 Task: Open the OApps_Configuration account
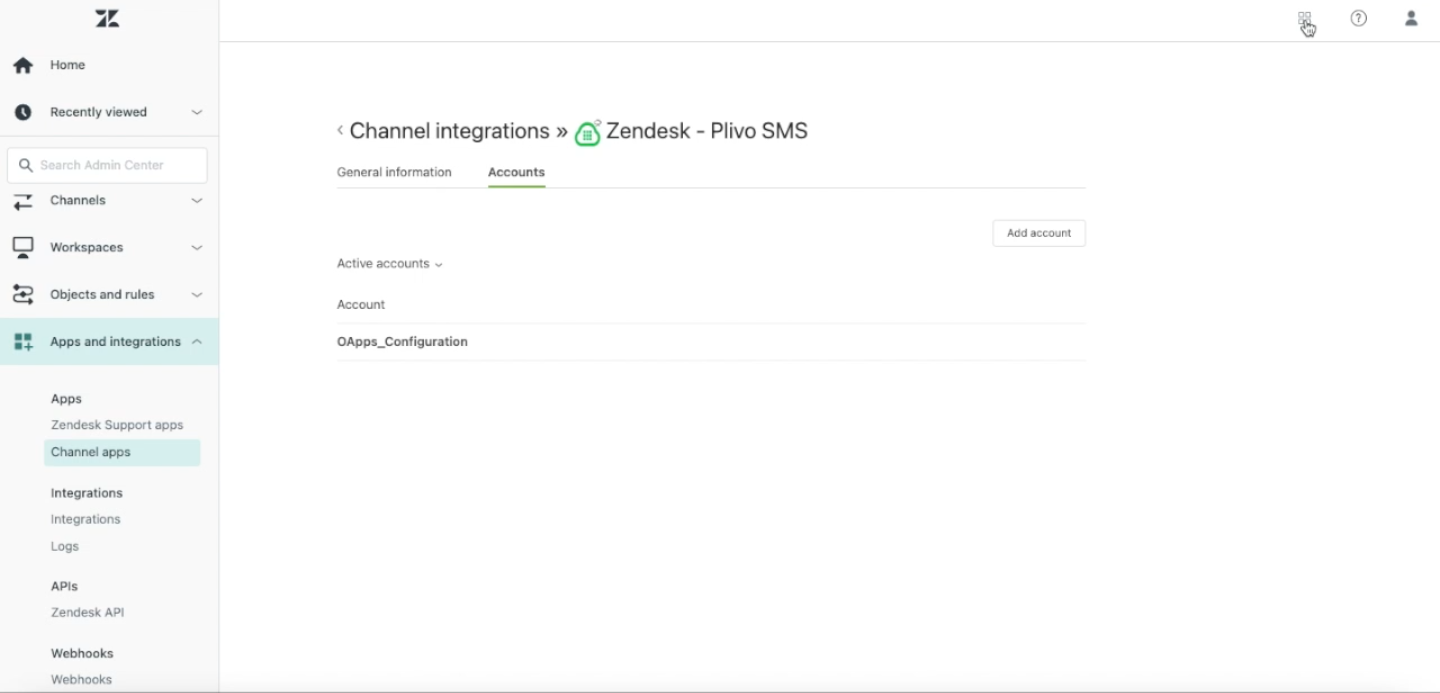coord(402,342)
